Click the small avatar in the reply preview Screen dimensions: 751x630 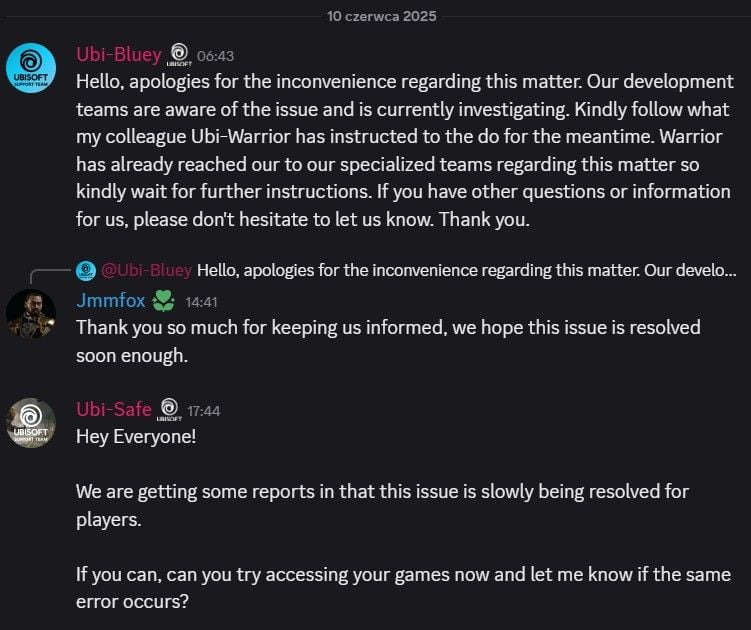86,271
